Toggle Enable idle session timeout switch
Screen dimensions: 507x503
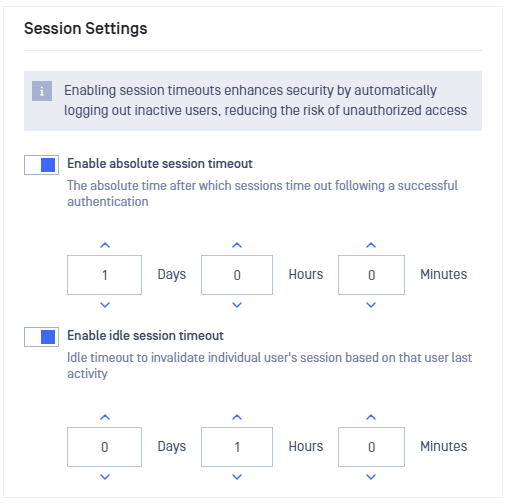pos(41,337)
